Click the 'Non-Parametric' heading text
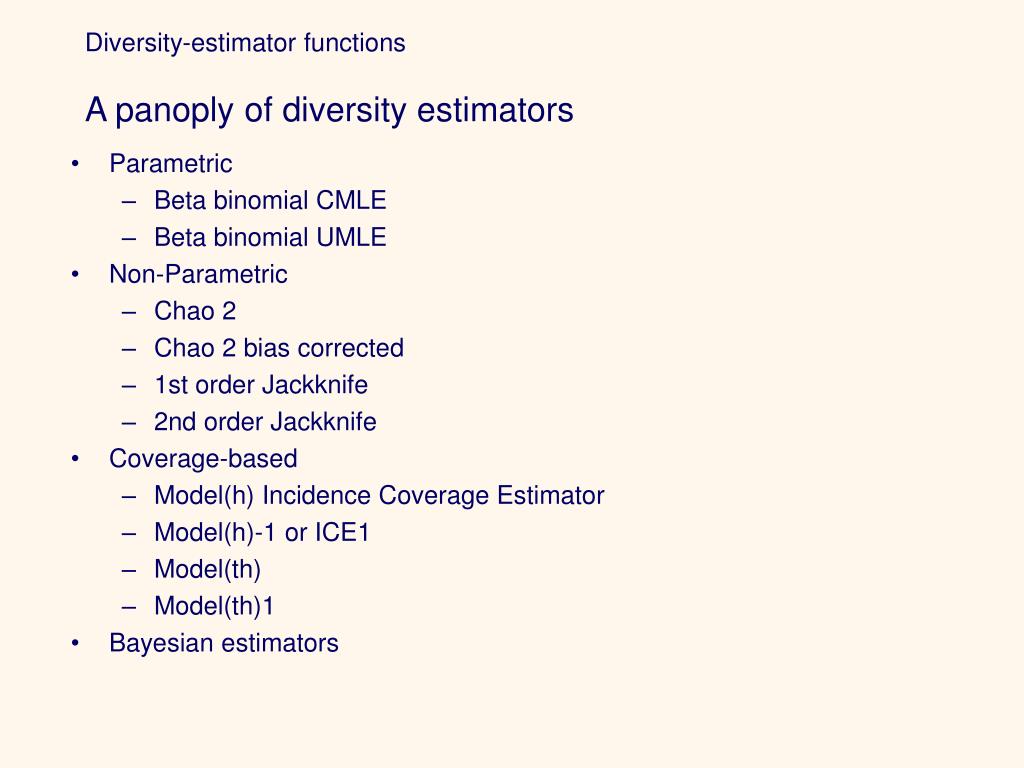Image resolution: width=1024 pixels, height=768 pixels. 198,274
